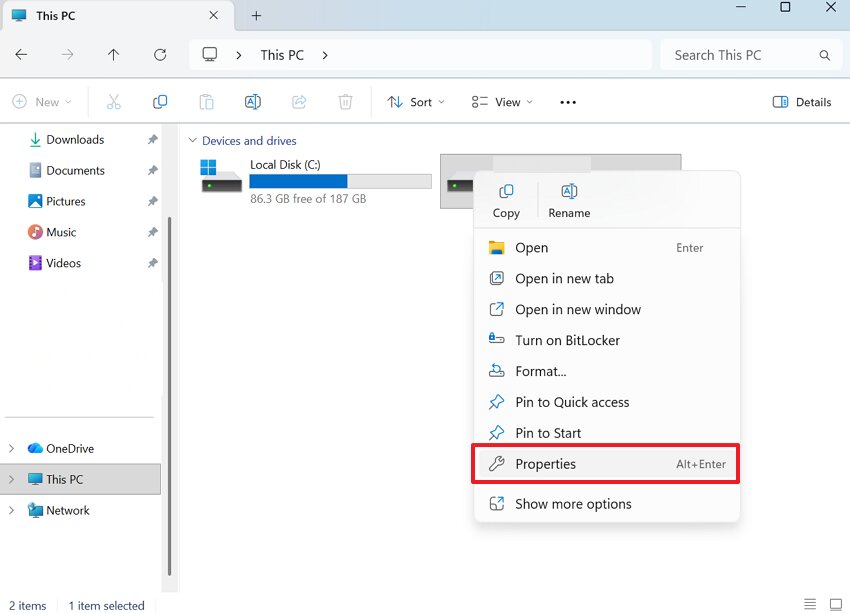850x613 pixels.
Task: Click the Copy icon in the toolbar
Action: tap(160, 101)
